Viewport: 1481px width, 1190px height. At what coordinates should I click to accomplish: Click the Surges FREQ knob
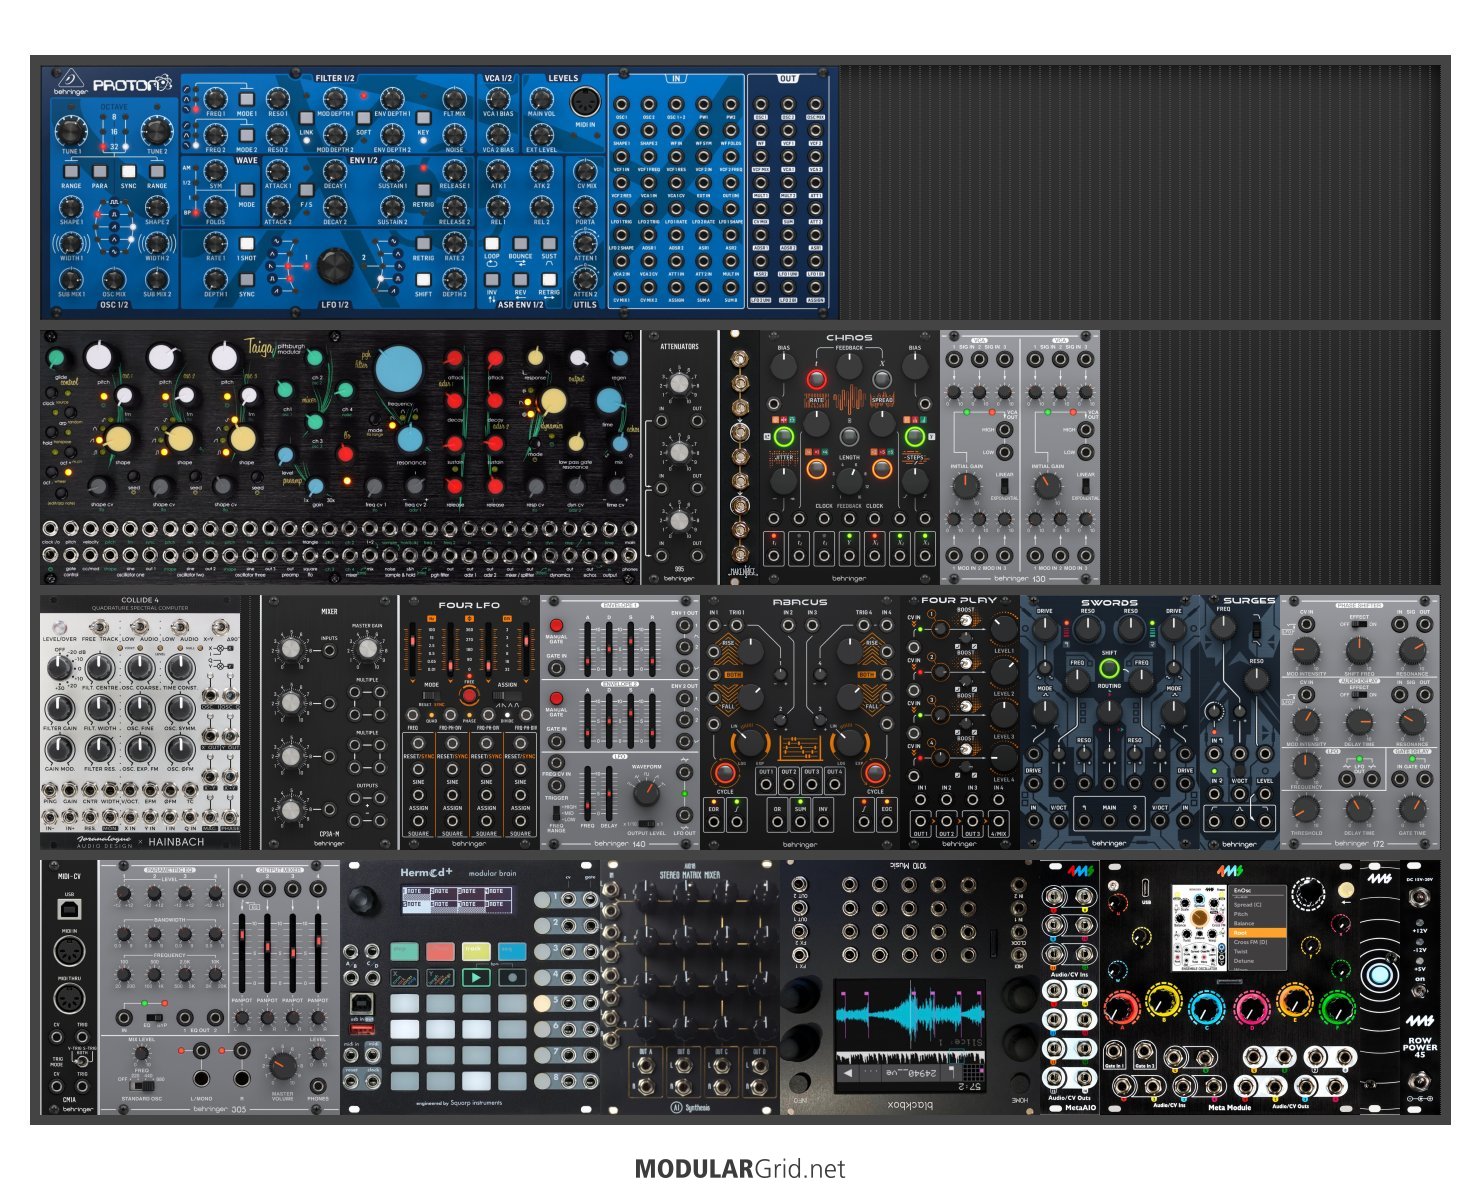(x=1223, y=627)
